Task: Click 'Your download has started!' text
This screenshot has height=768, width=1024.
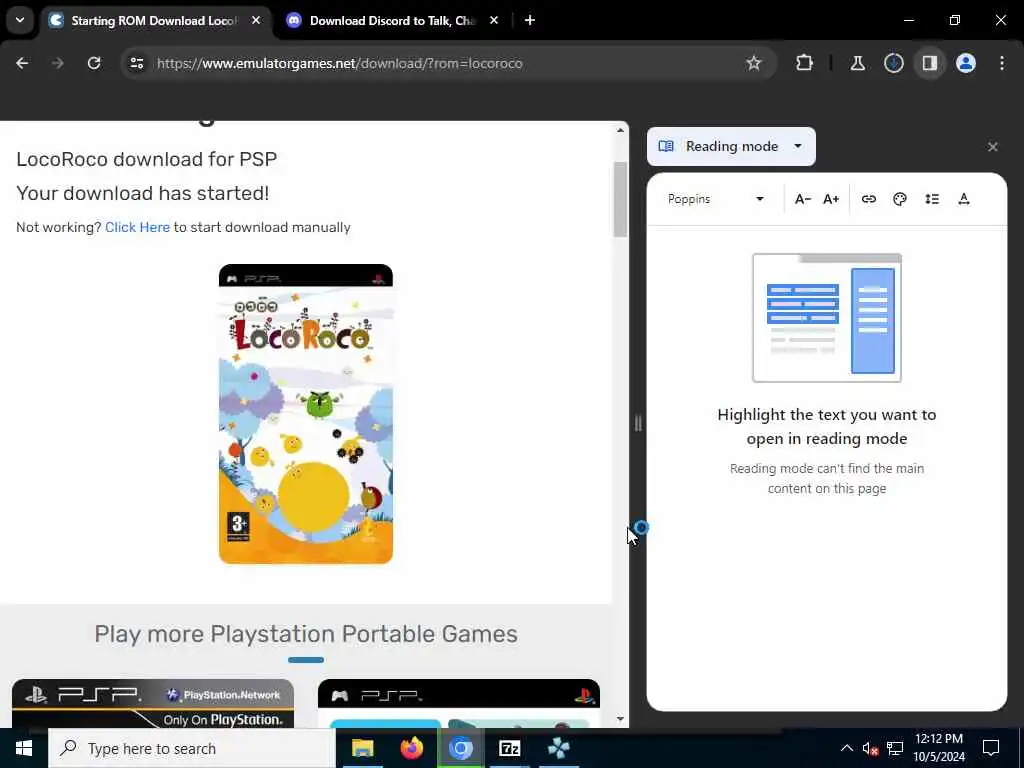Action: point(142,193)
